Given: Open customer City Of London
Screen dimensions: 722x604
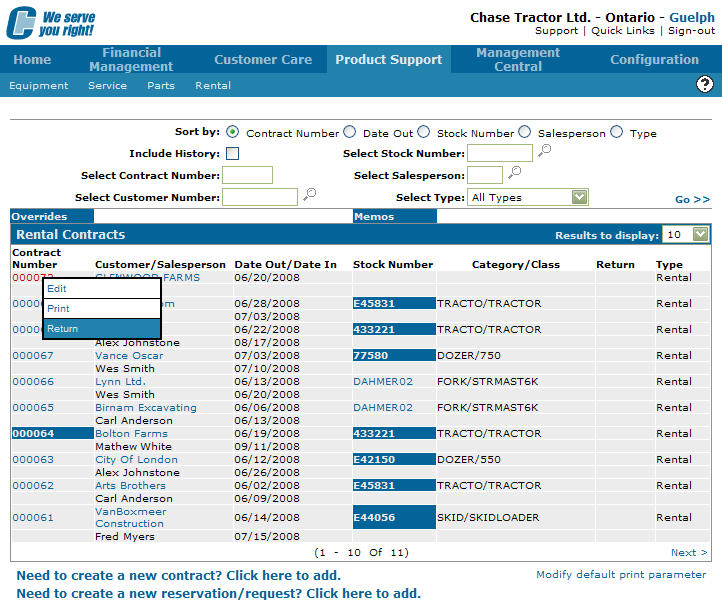Looking at the screenshot, I should [x=136, y=459].
